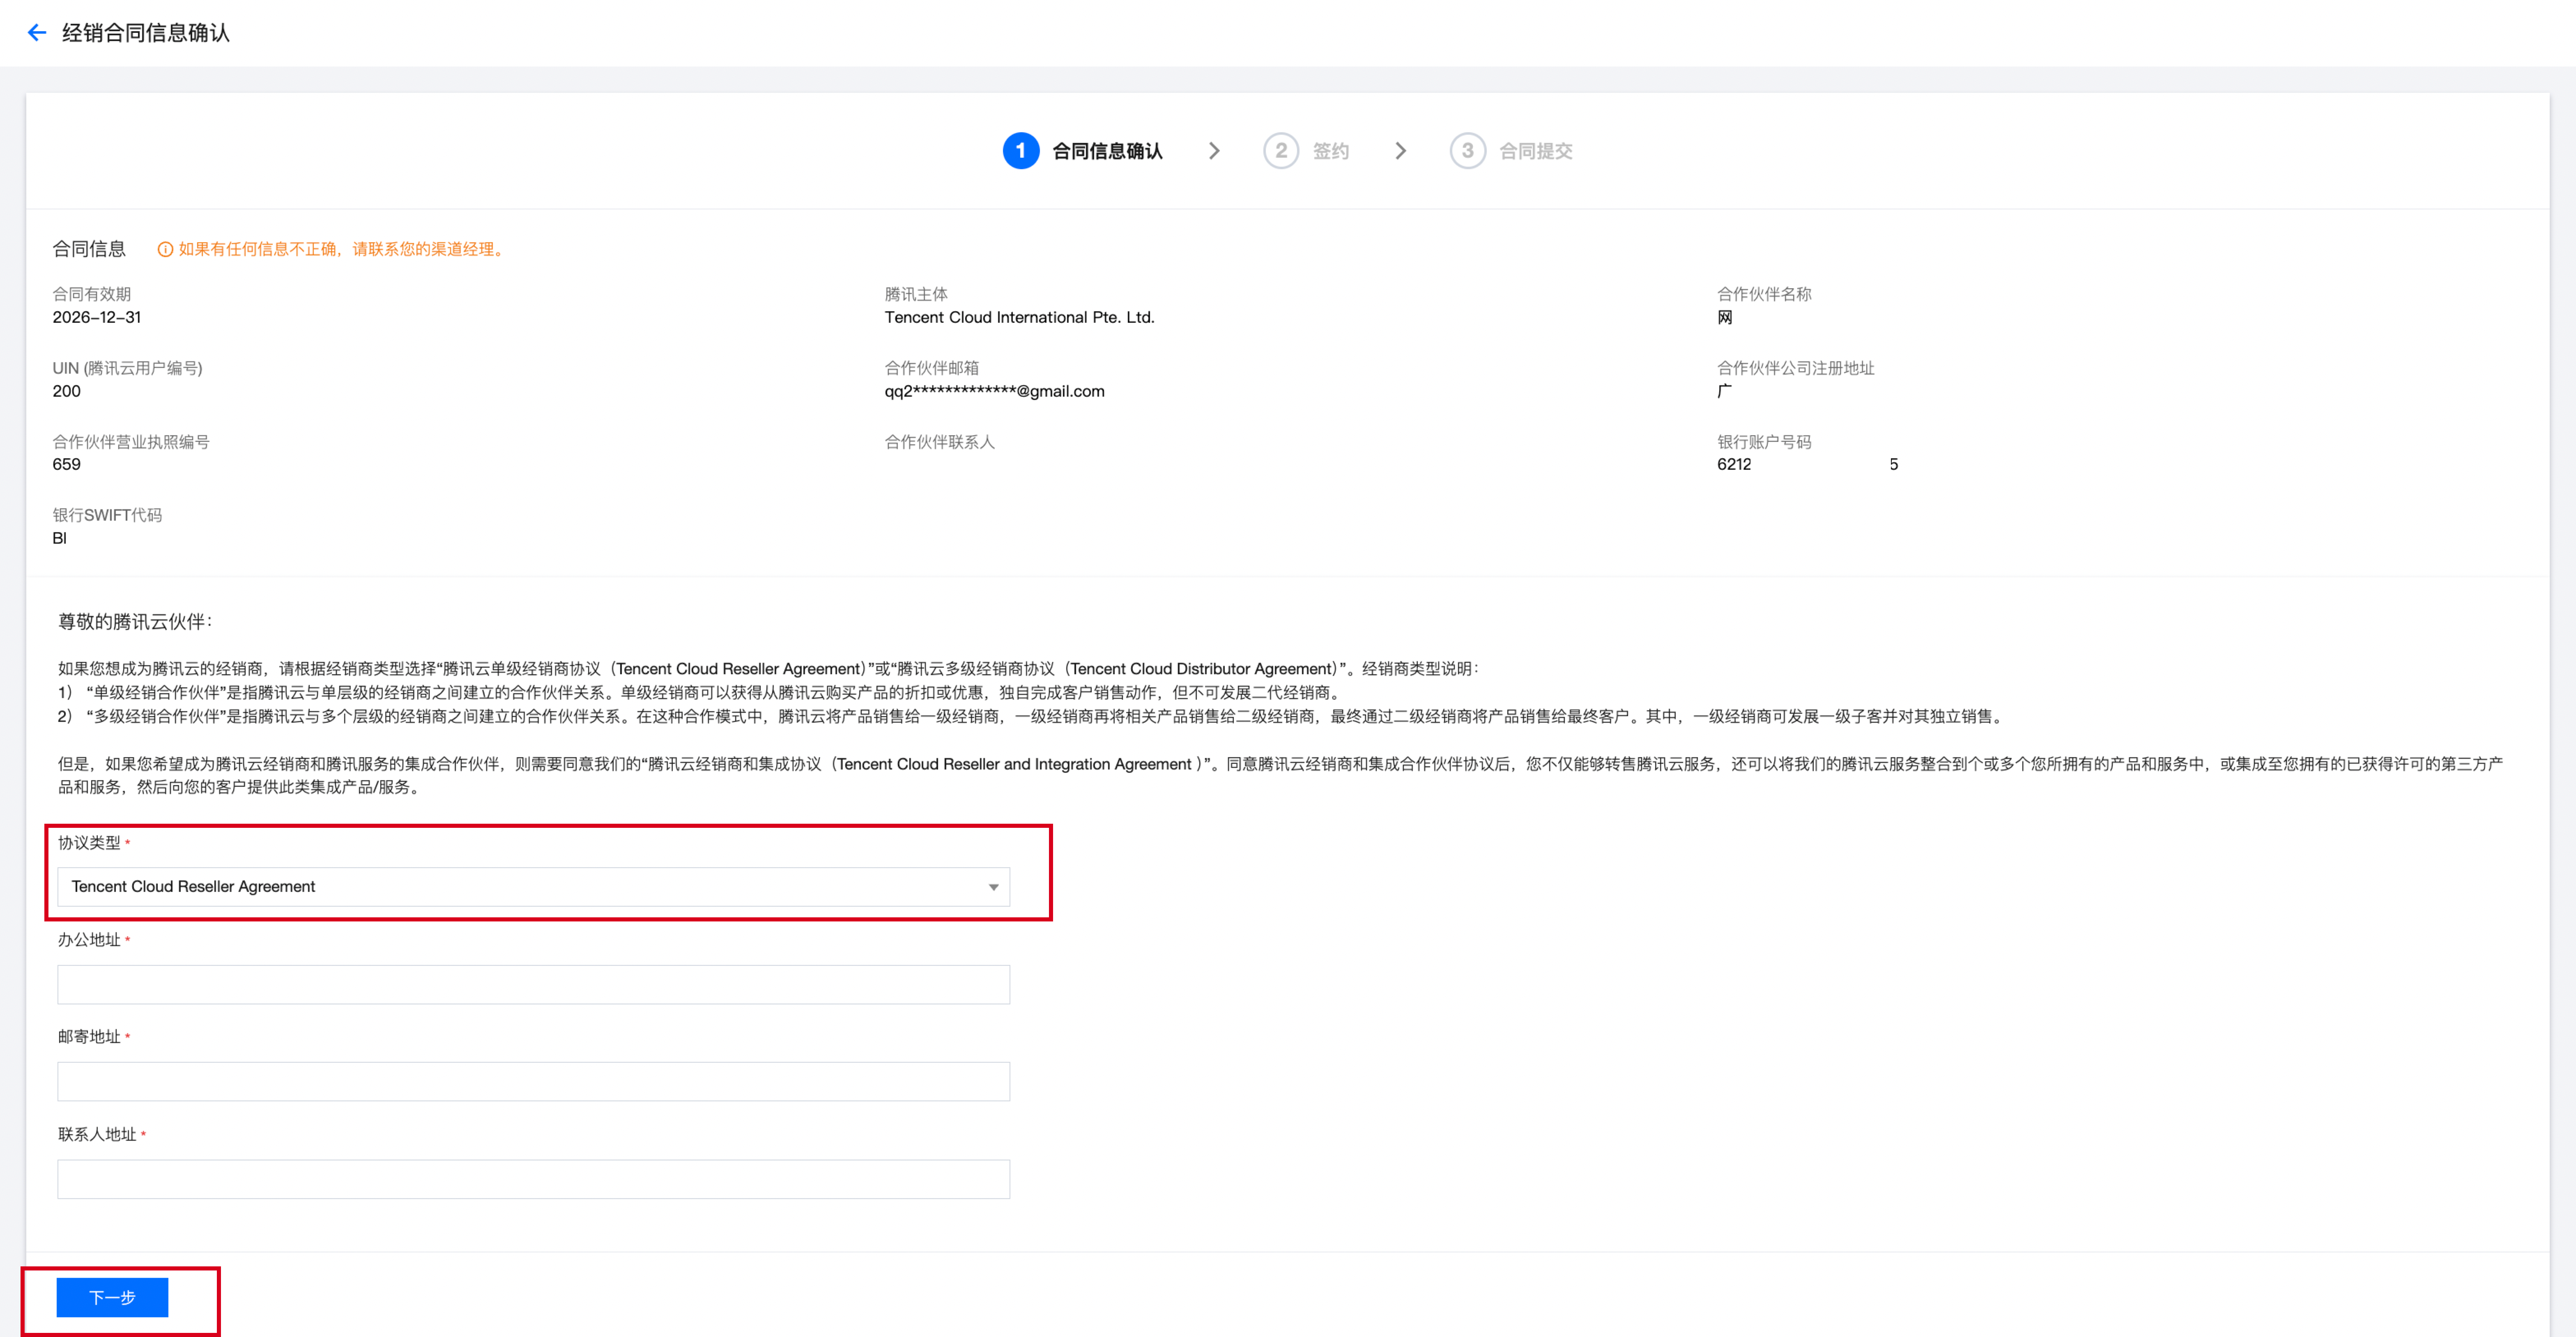Click the 下一步 button
The width and height of the screenshot is (2576, 1337).
[112, 1297]
